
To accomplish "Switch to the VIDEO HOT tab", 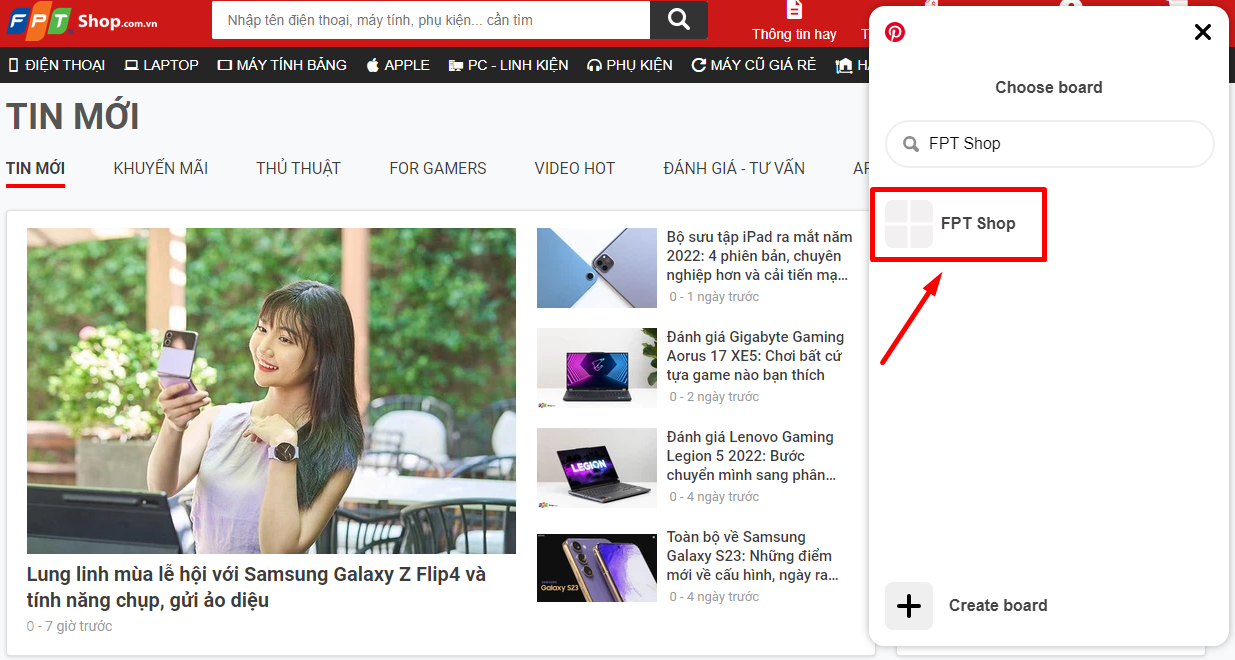I will click(x=575, y=168).
